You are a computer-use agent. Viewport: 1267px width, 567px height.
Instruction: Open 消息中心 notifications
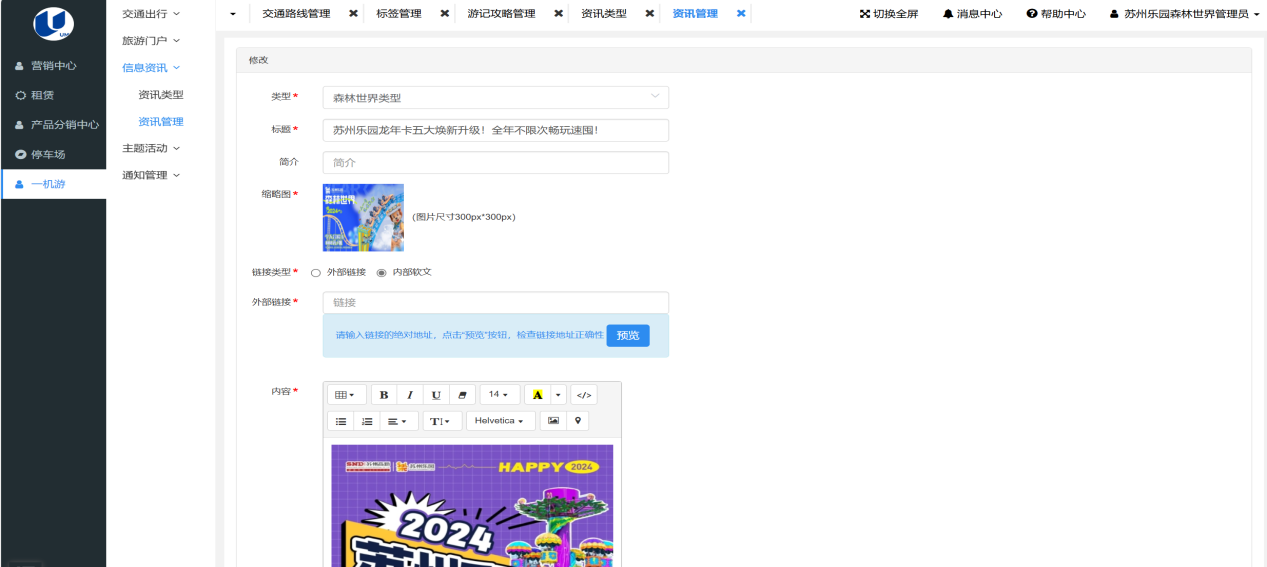pyautogui.click(x=973, y=14)
